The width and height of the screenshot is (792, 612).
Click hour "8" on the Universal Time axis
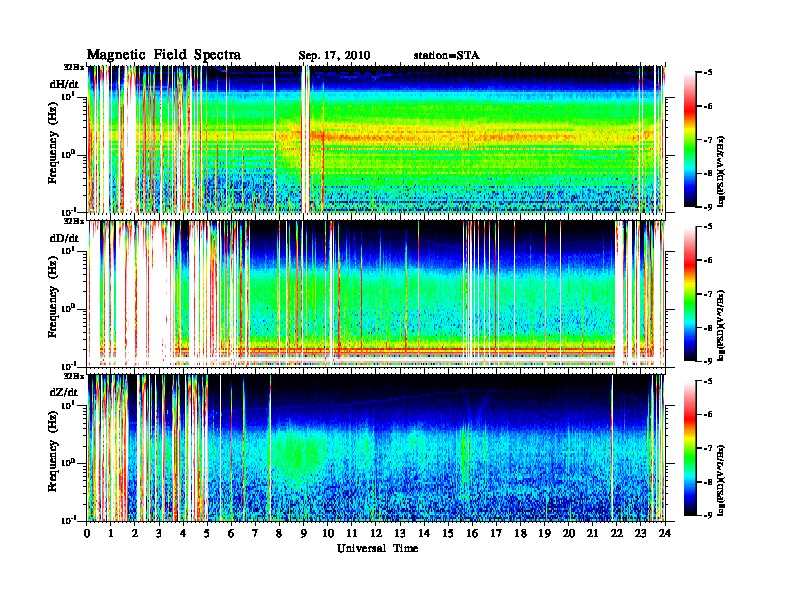point(279,533)
